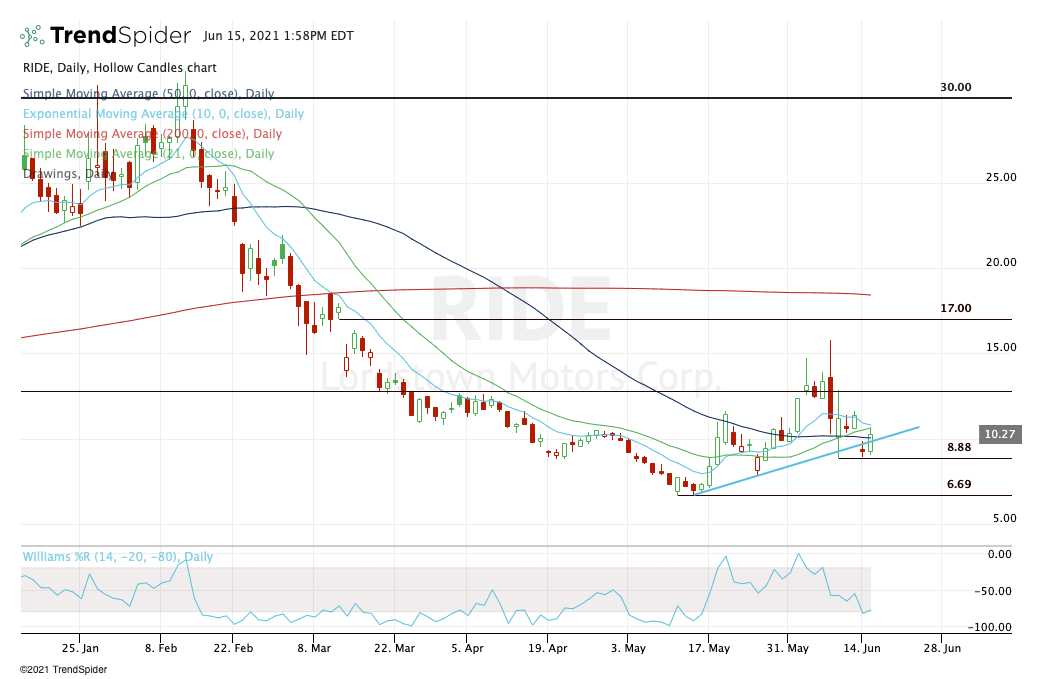
Task: Click the -100.00 Williams %R axis label
Action: pos(992,627)
